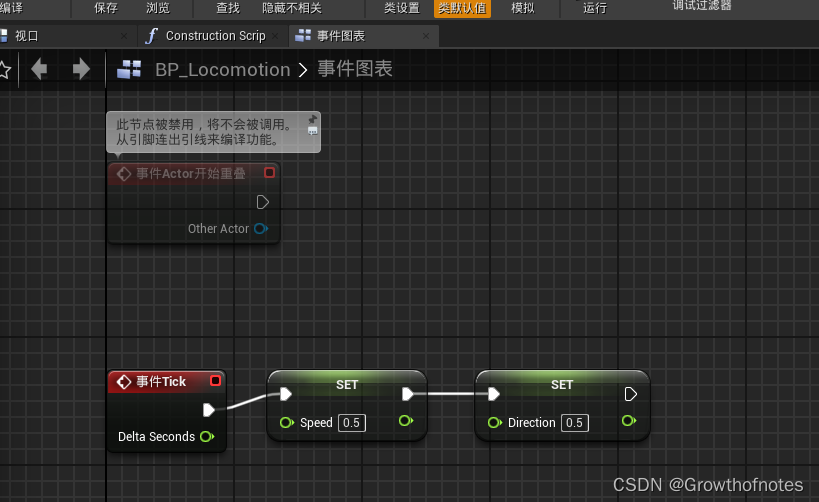
Task: Click the 事件Tick exec output pin
Action: tap(208, 410)
